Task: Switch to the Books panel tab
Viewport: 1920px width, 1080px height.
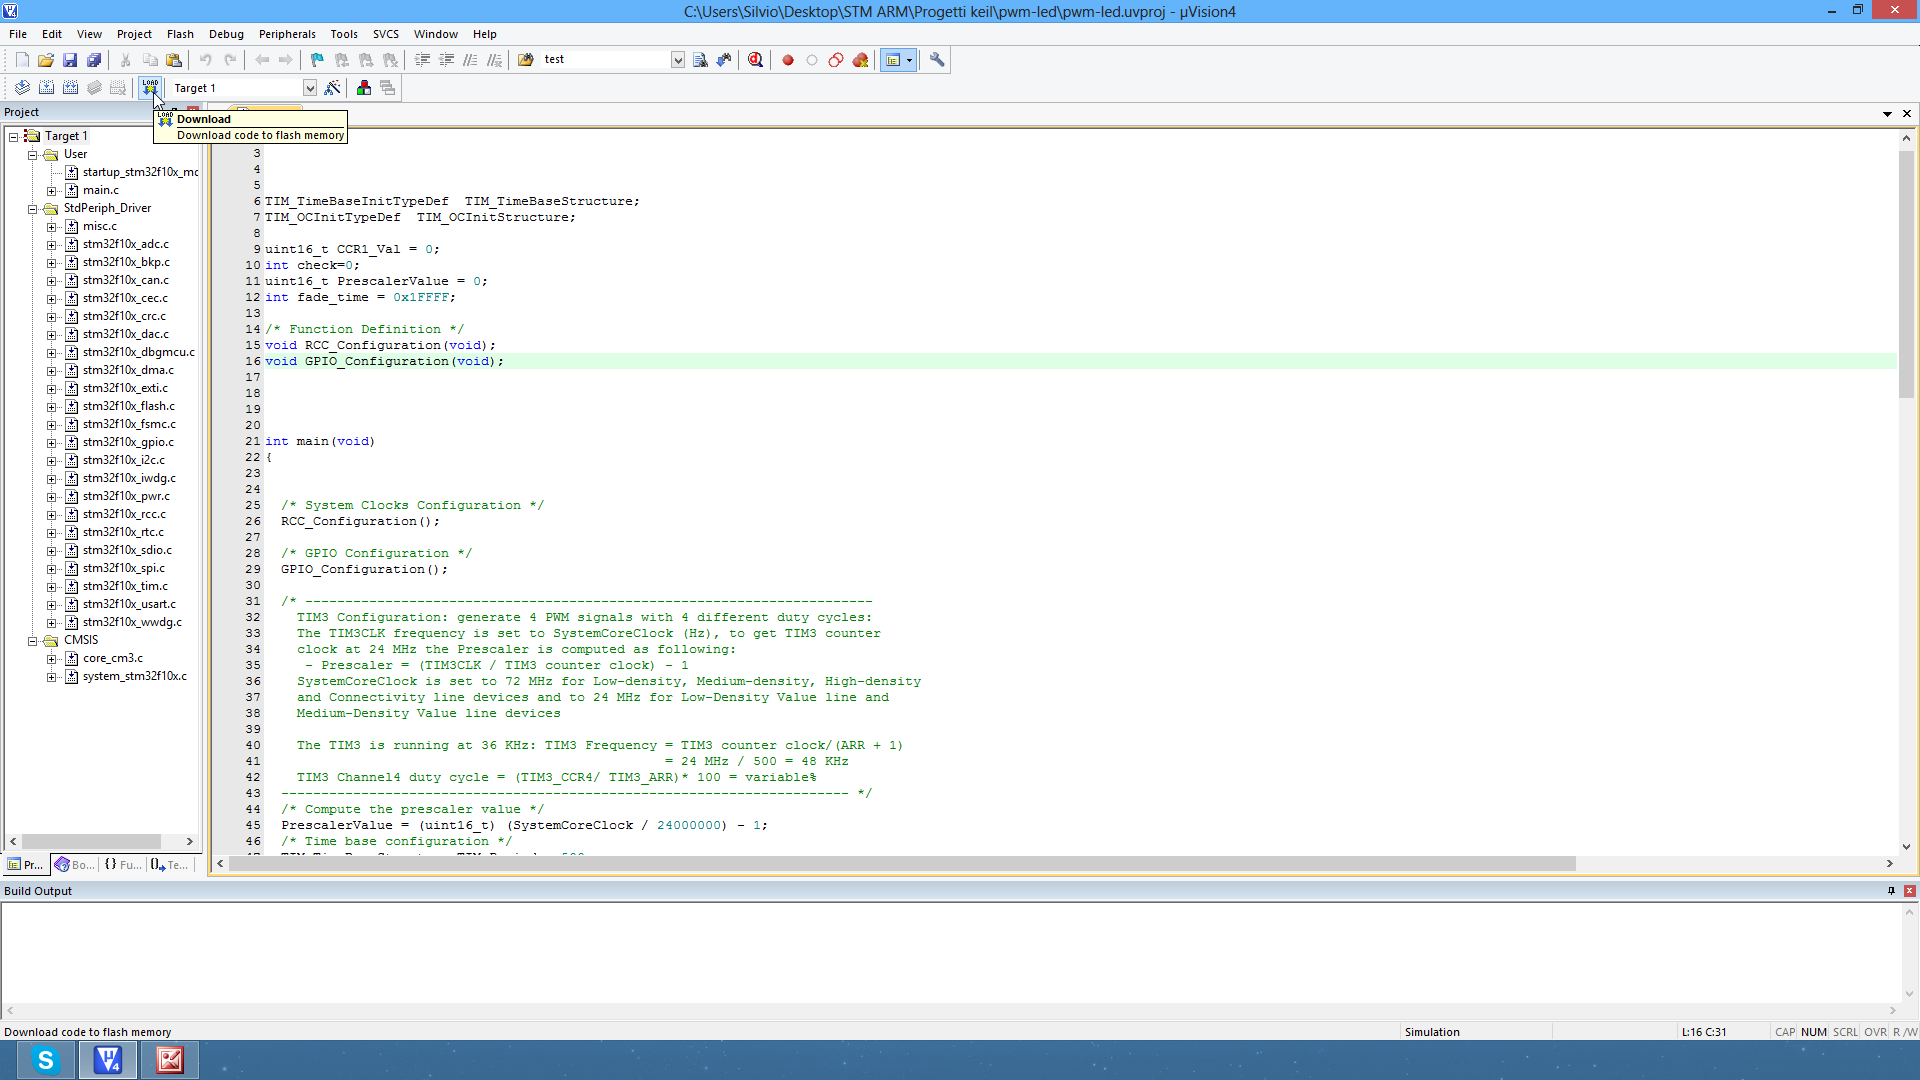Action: point(75,865)
